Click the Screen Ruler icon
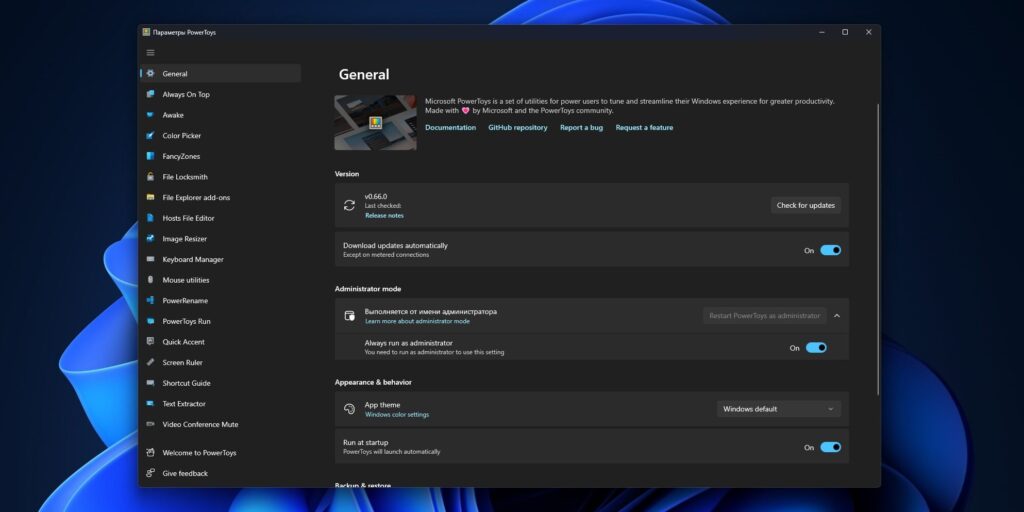Image resolution: width=1024 pixels, height=512 pixels. tap(150, 362)
